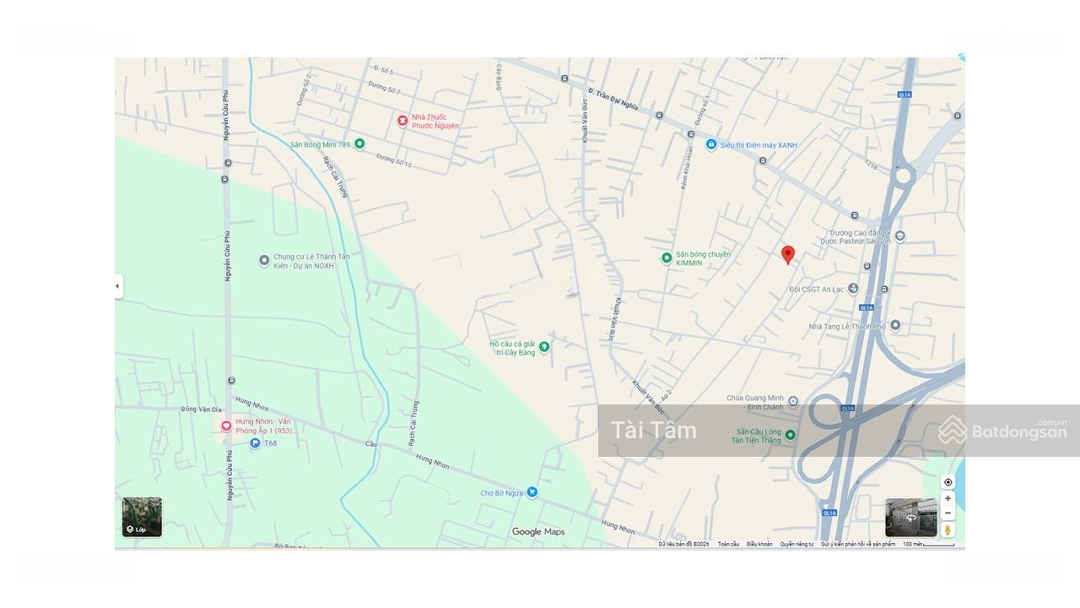Viewport: 1080px width, 608px height.
Task: Center map on my location
Action: pos(948,482)
